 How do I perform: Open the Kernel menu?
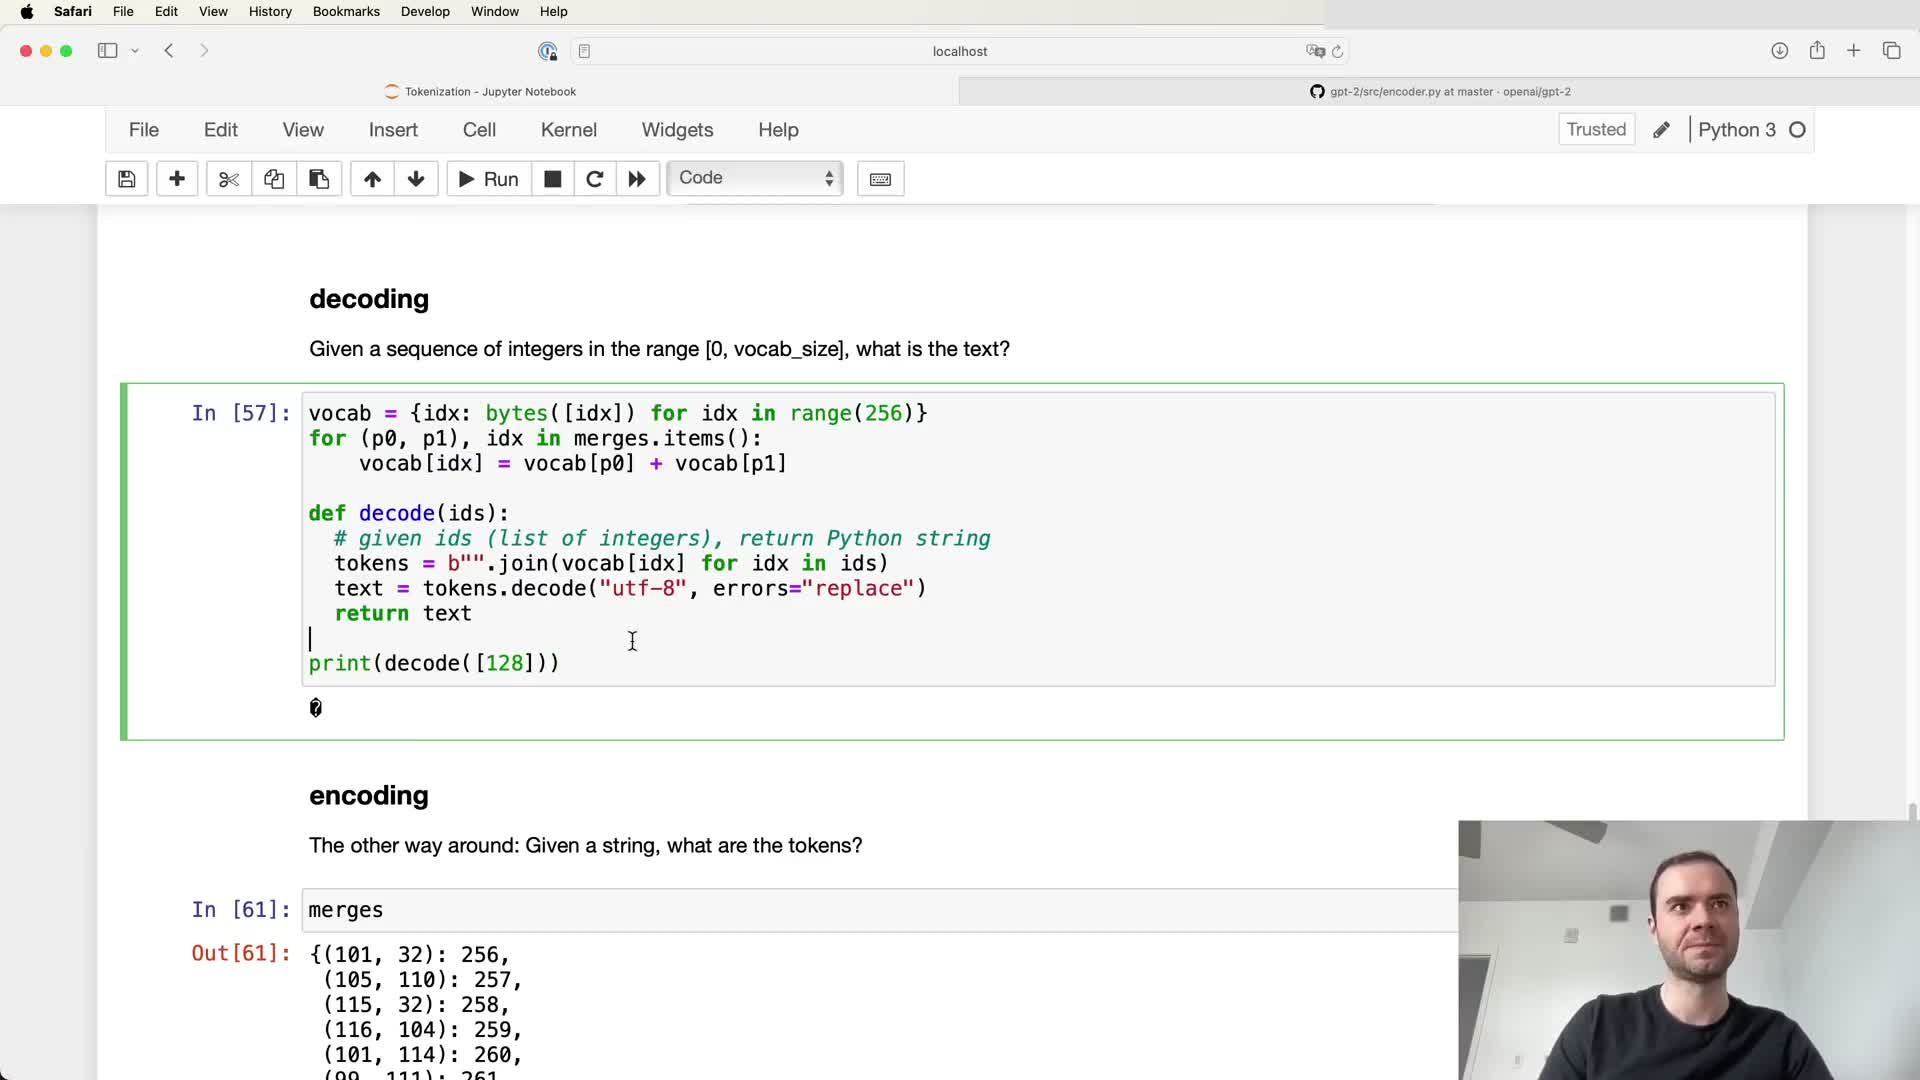click(x=568, y=130)
